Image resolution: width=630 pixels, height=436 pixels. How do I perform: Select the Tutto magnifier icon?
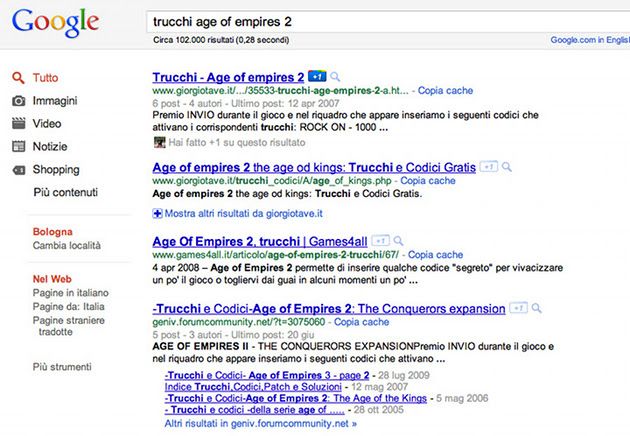point(18,78)
